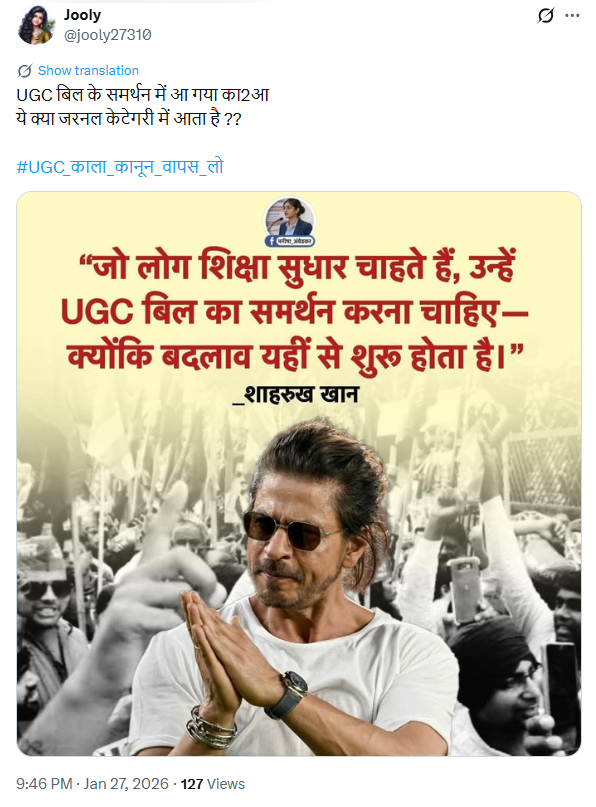This screenshot has height=807, width=596.
Task: Click the tweet line starting "ये क्या जरनल"
Action: 129,119
